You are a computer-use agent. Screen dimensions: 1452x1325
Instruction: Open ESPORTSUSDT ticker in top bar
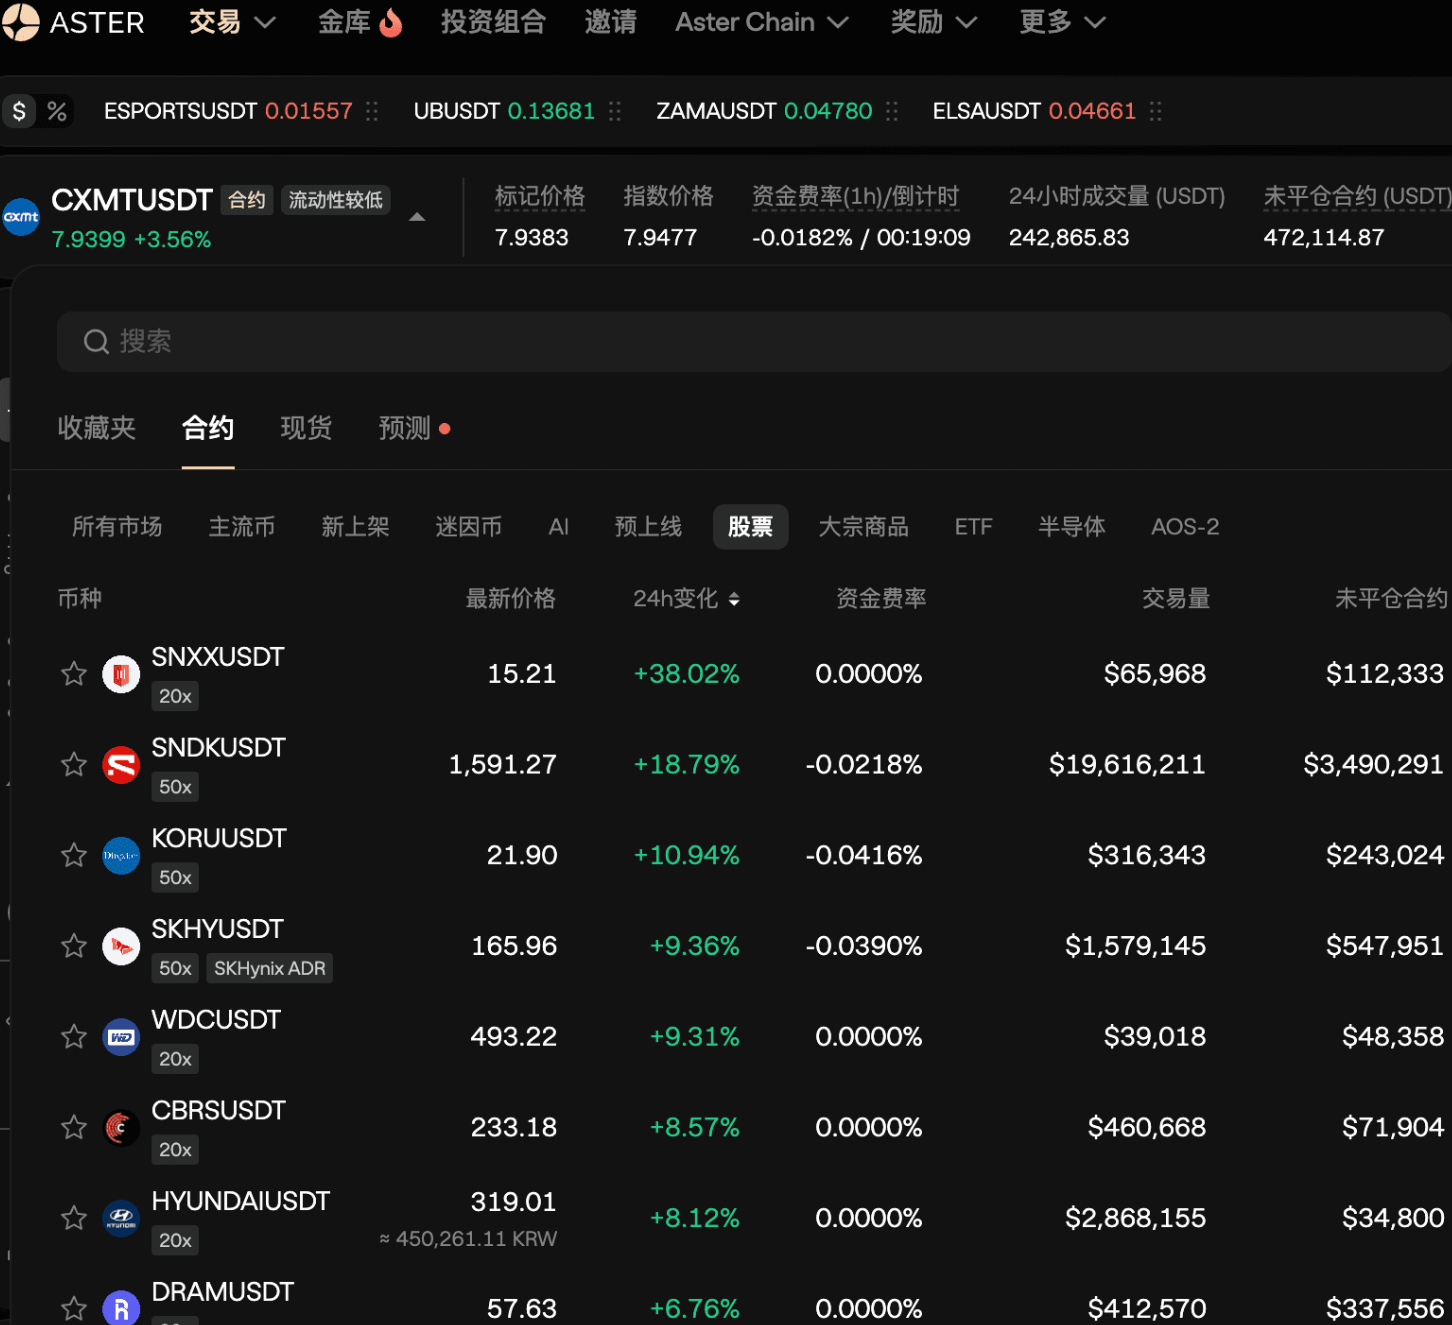(x=228, y=111)
